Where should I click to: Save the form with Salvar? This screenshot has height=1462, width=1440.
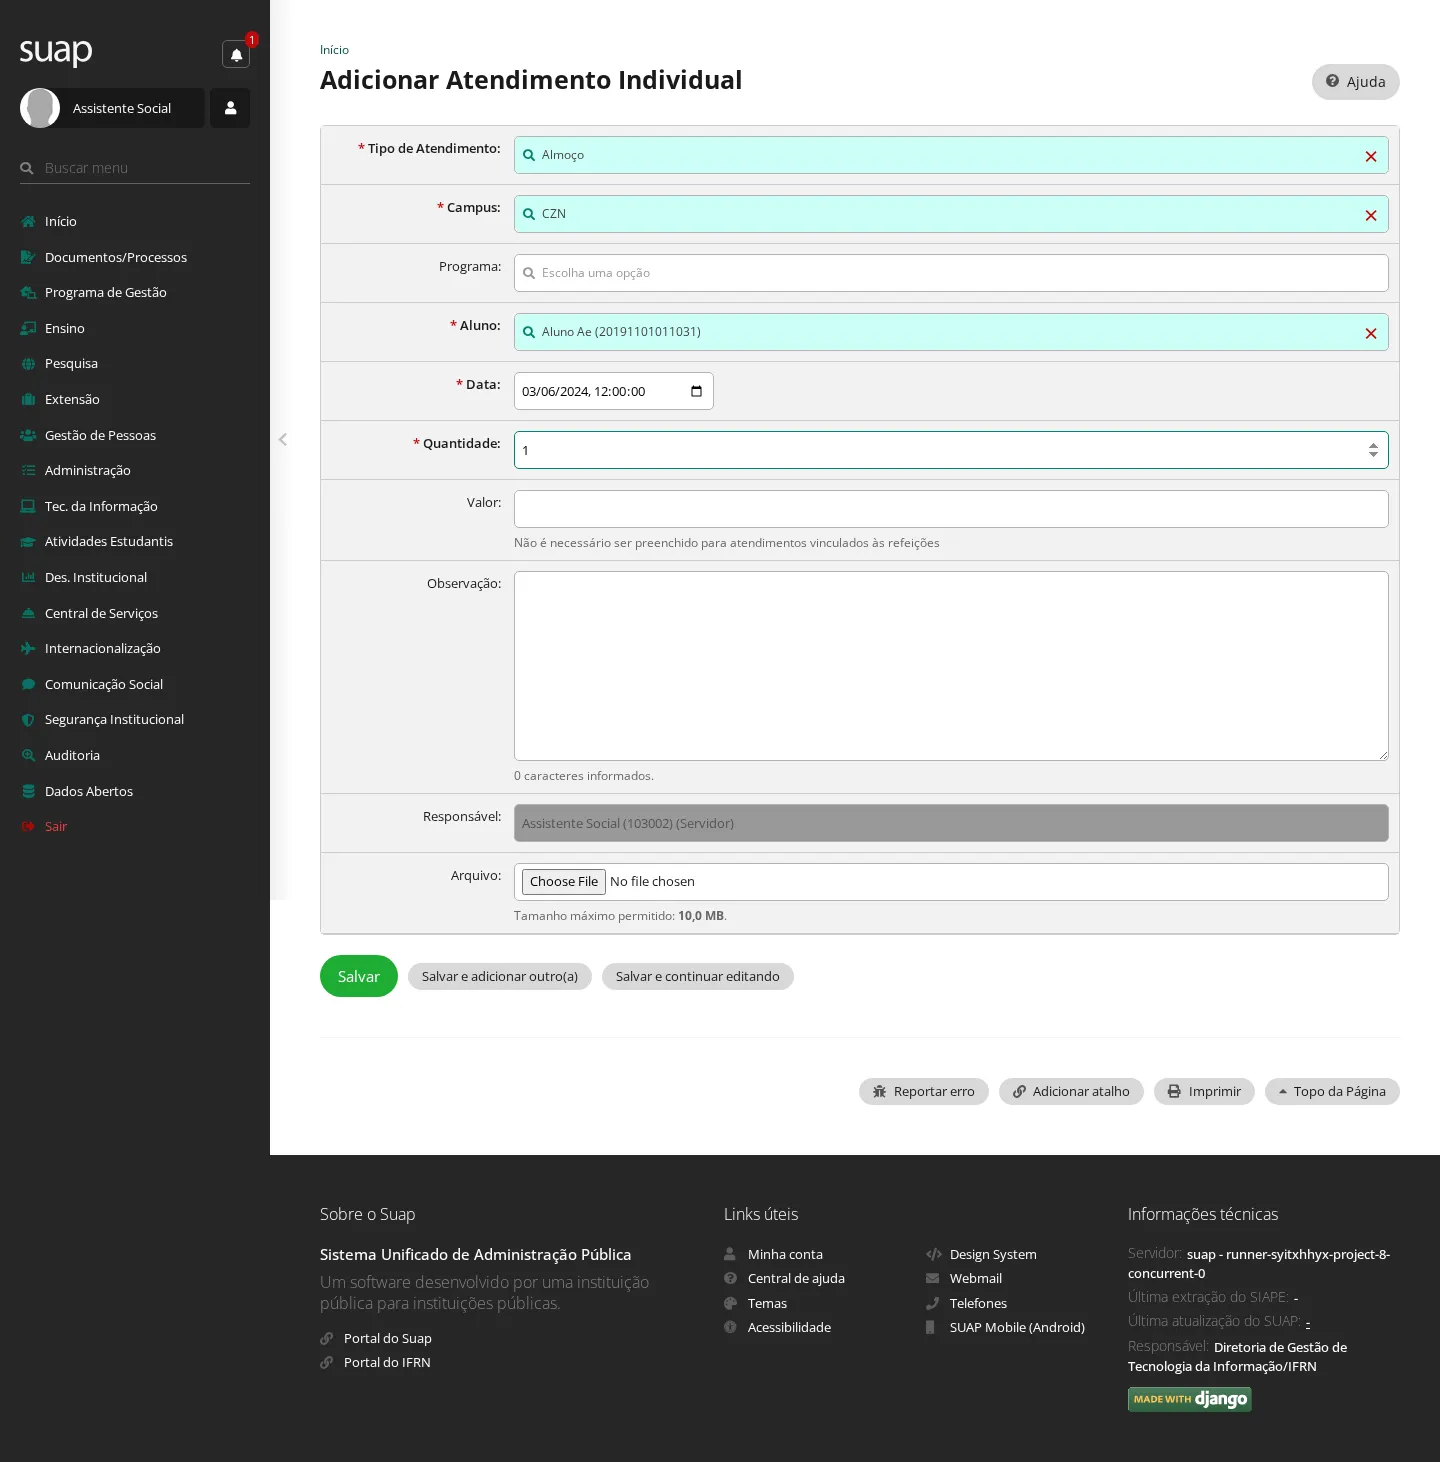359,976
